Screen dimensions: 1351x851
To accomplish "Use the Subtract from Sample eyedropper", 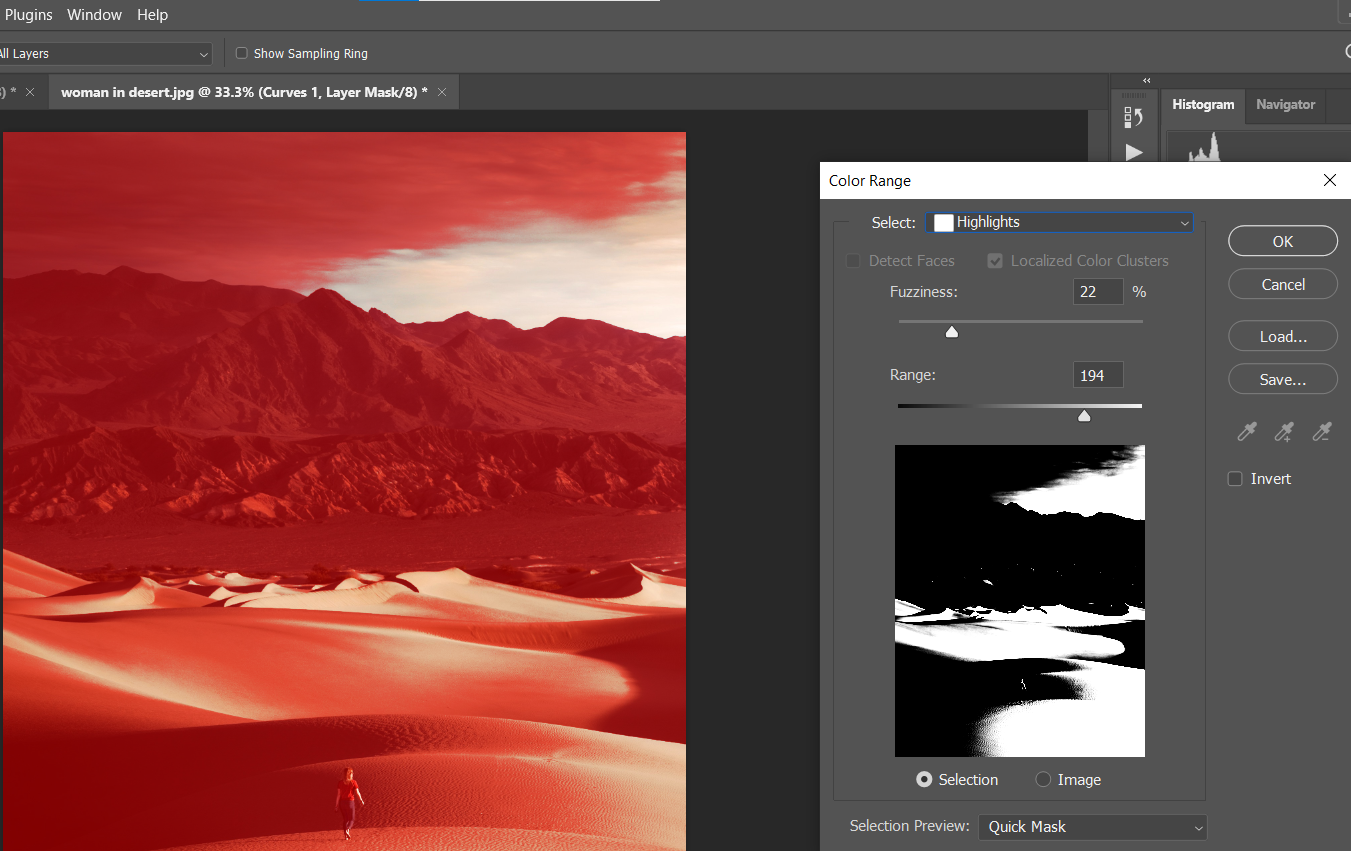I will tap(1322, 431).
